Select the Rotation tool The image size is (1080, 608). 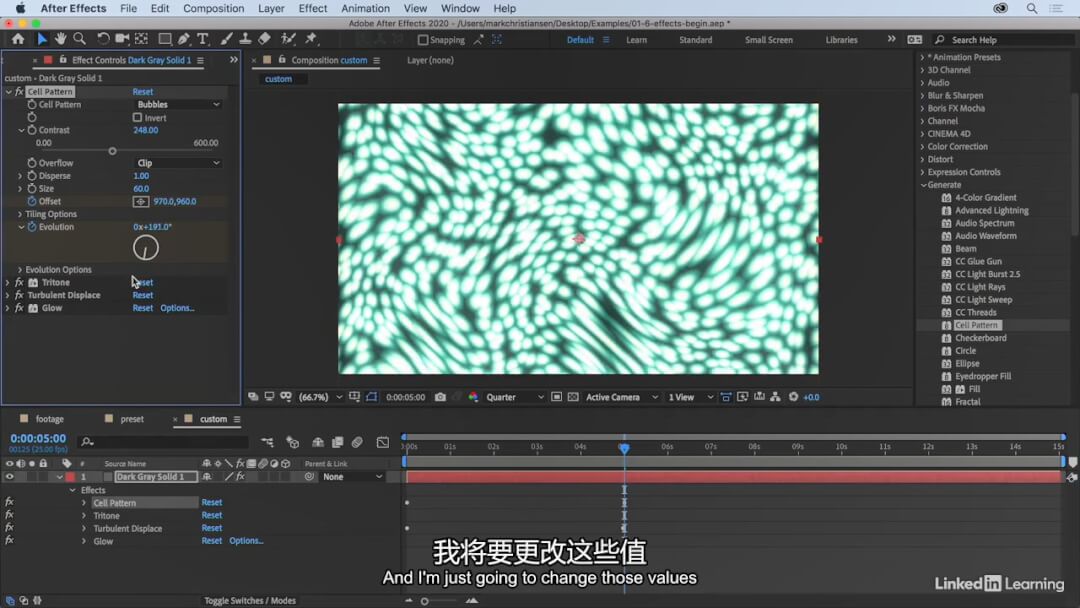(103, 39)
